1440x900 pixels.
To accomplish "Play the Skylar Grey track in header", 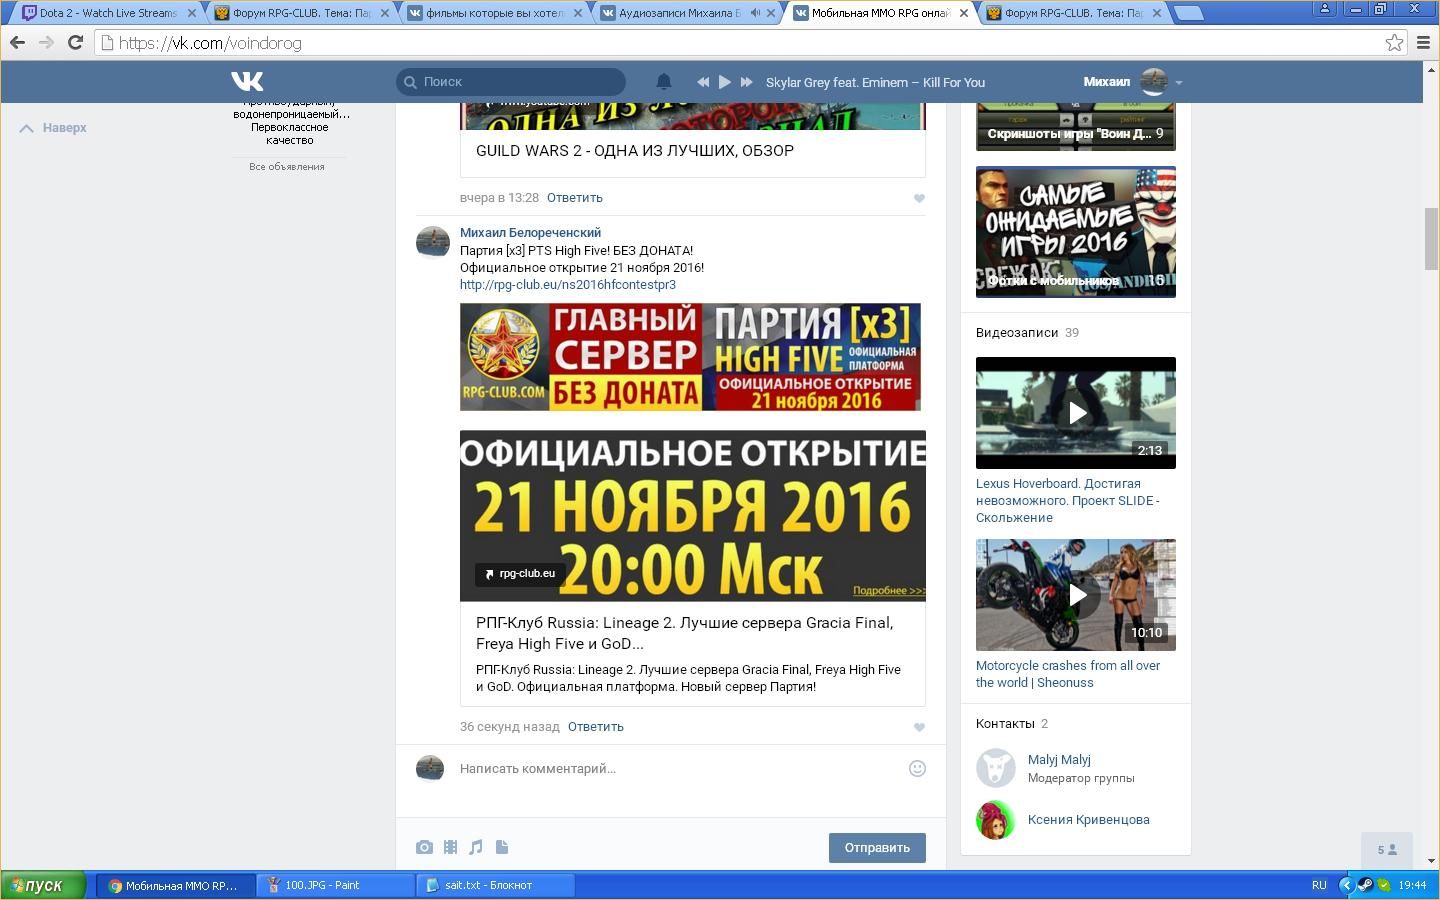I will point(725,82).
